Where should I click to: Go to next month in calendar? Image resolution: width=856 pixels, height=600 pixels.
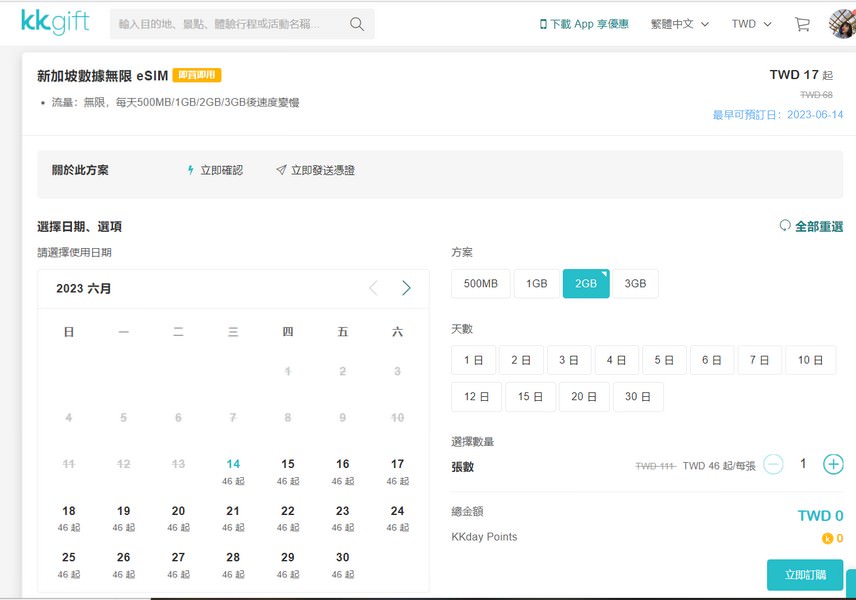[x=406, y=288]
